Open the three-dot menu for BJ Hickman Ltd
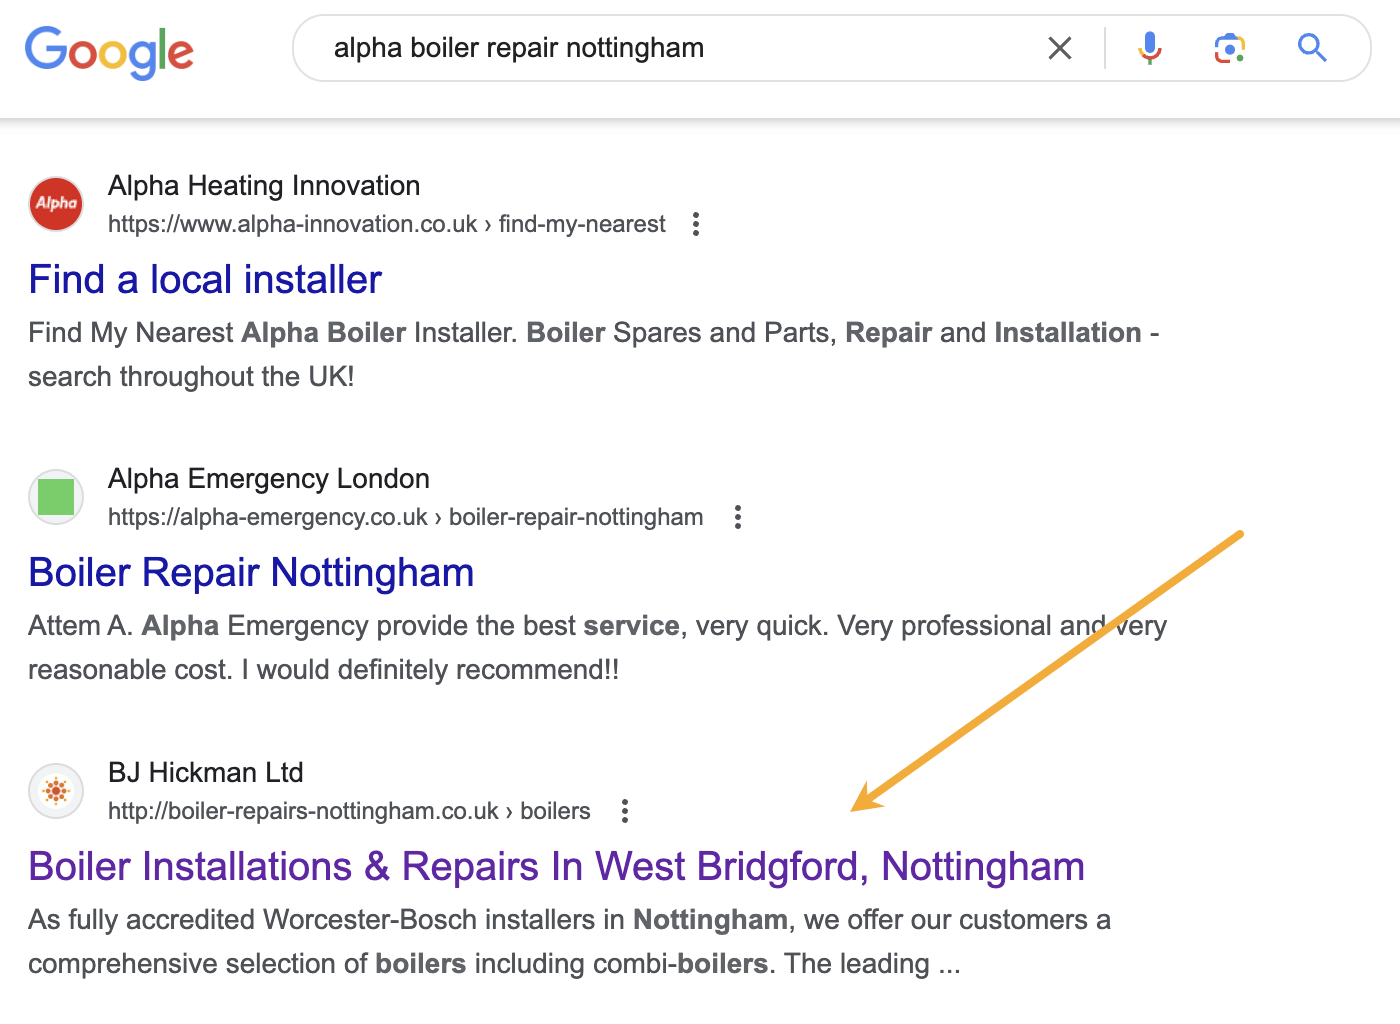The width and height of the screenshot is (1400, 1024). 624,811
